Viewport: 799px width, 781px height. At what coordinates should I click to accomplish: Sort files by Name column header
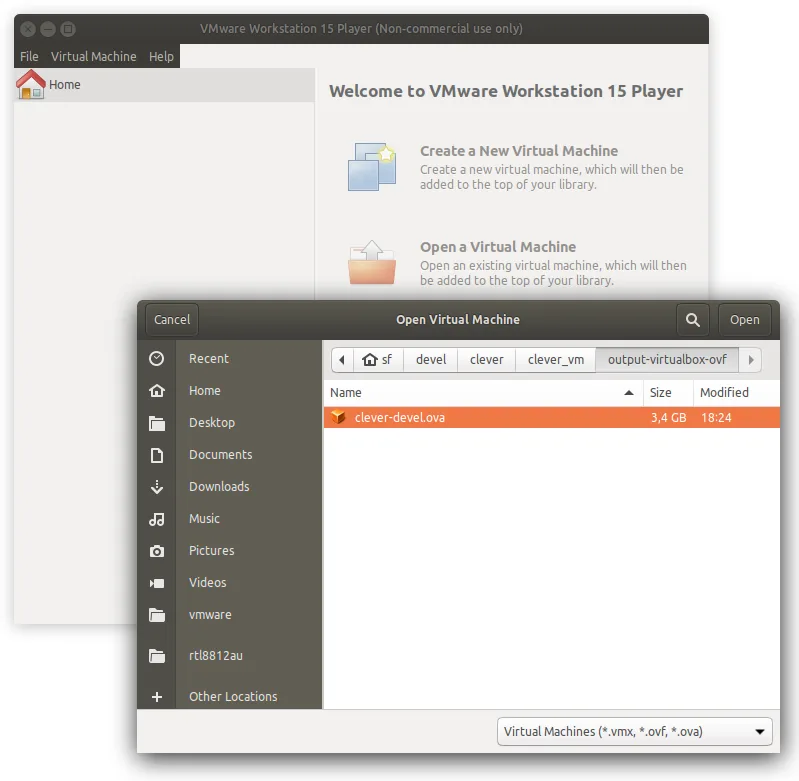pyautogui.click(x=483, y=393)
